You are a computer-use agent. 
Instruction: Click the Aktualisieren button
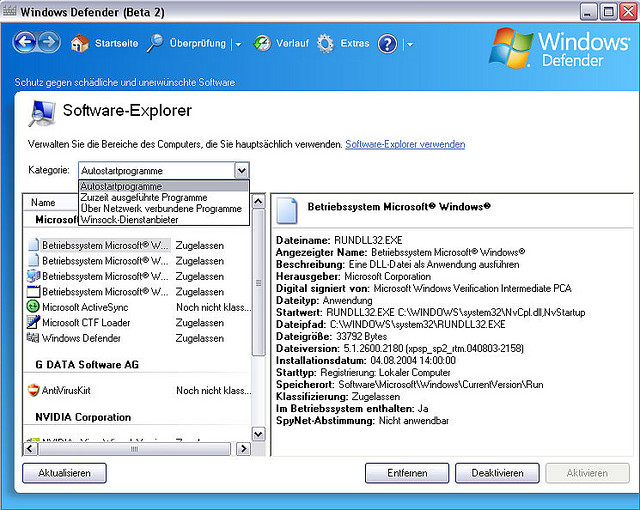tap(64, 473)
